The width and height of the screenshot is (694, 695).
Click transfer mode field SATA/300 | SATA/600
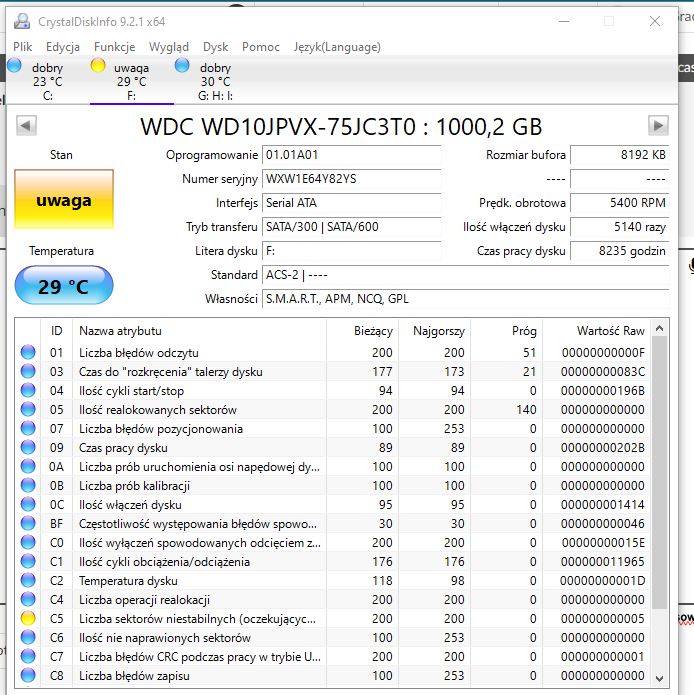pyautogui.click(x=351, y=227)
